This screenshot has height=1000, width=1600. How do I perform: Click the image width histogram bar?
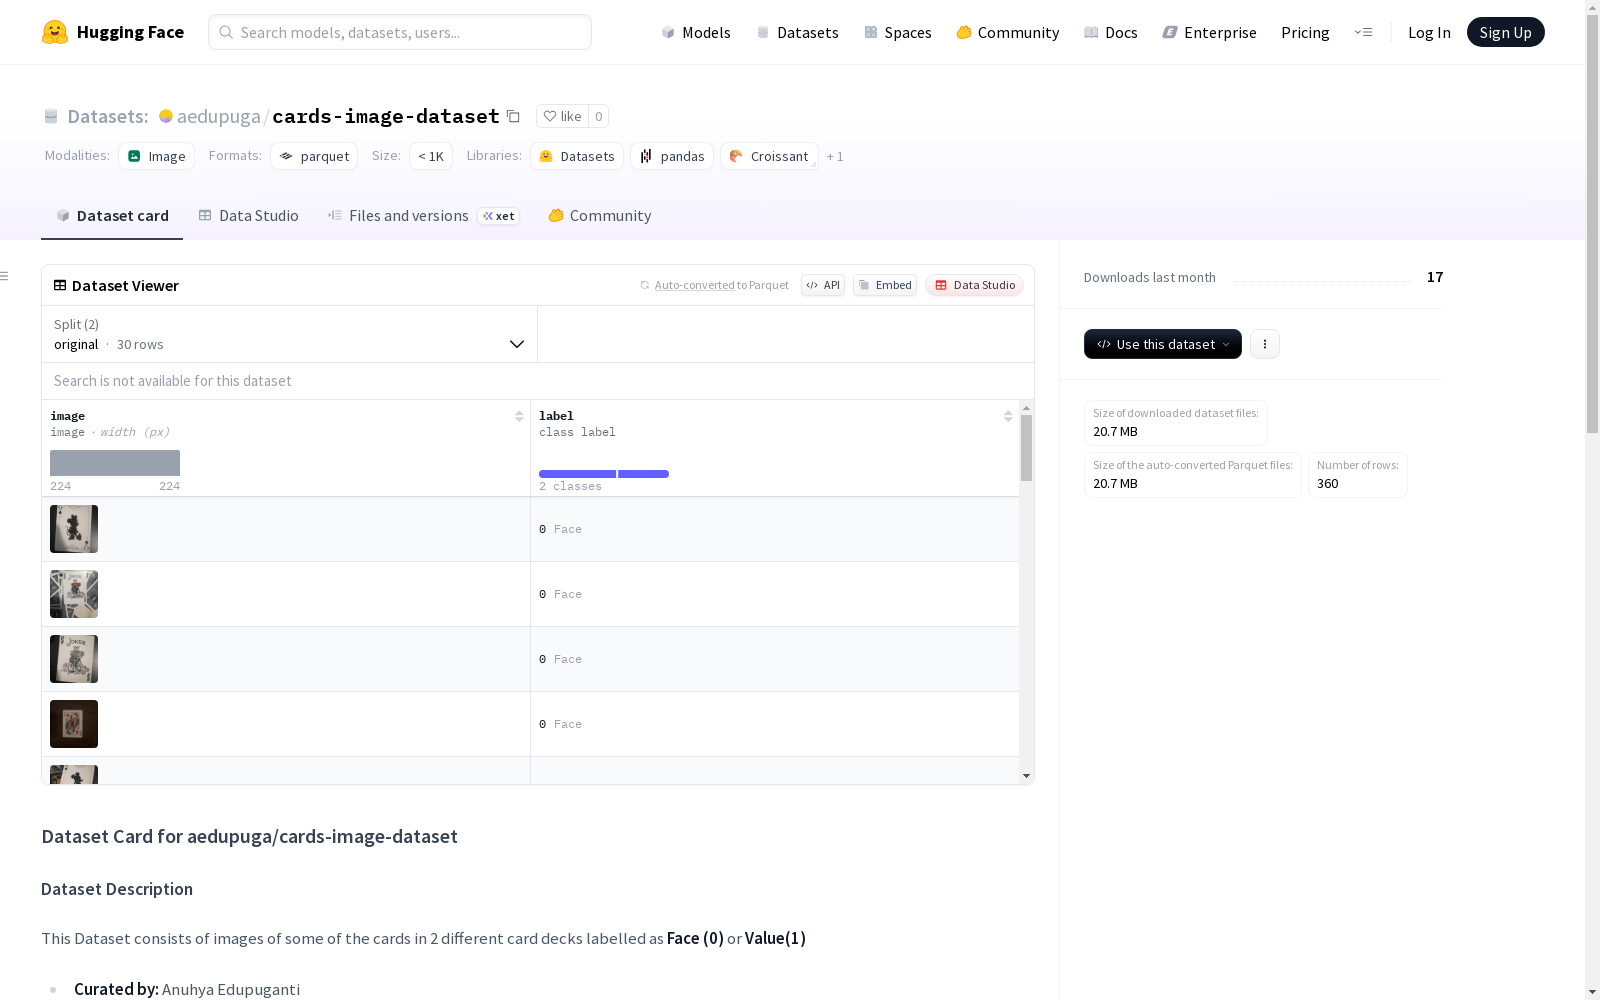coord(115,463)
